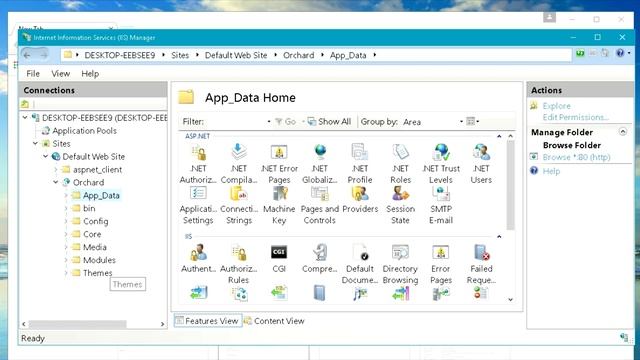Expand the aspnet_client folder node

56,169
